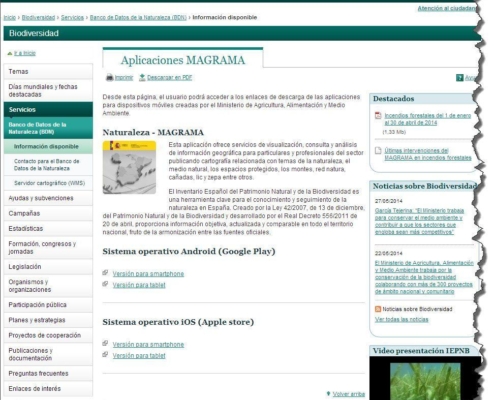Open Planes y estrategias menu item
The width and height of the screenshot is (495, 400).
click(x=48, y=320)
